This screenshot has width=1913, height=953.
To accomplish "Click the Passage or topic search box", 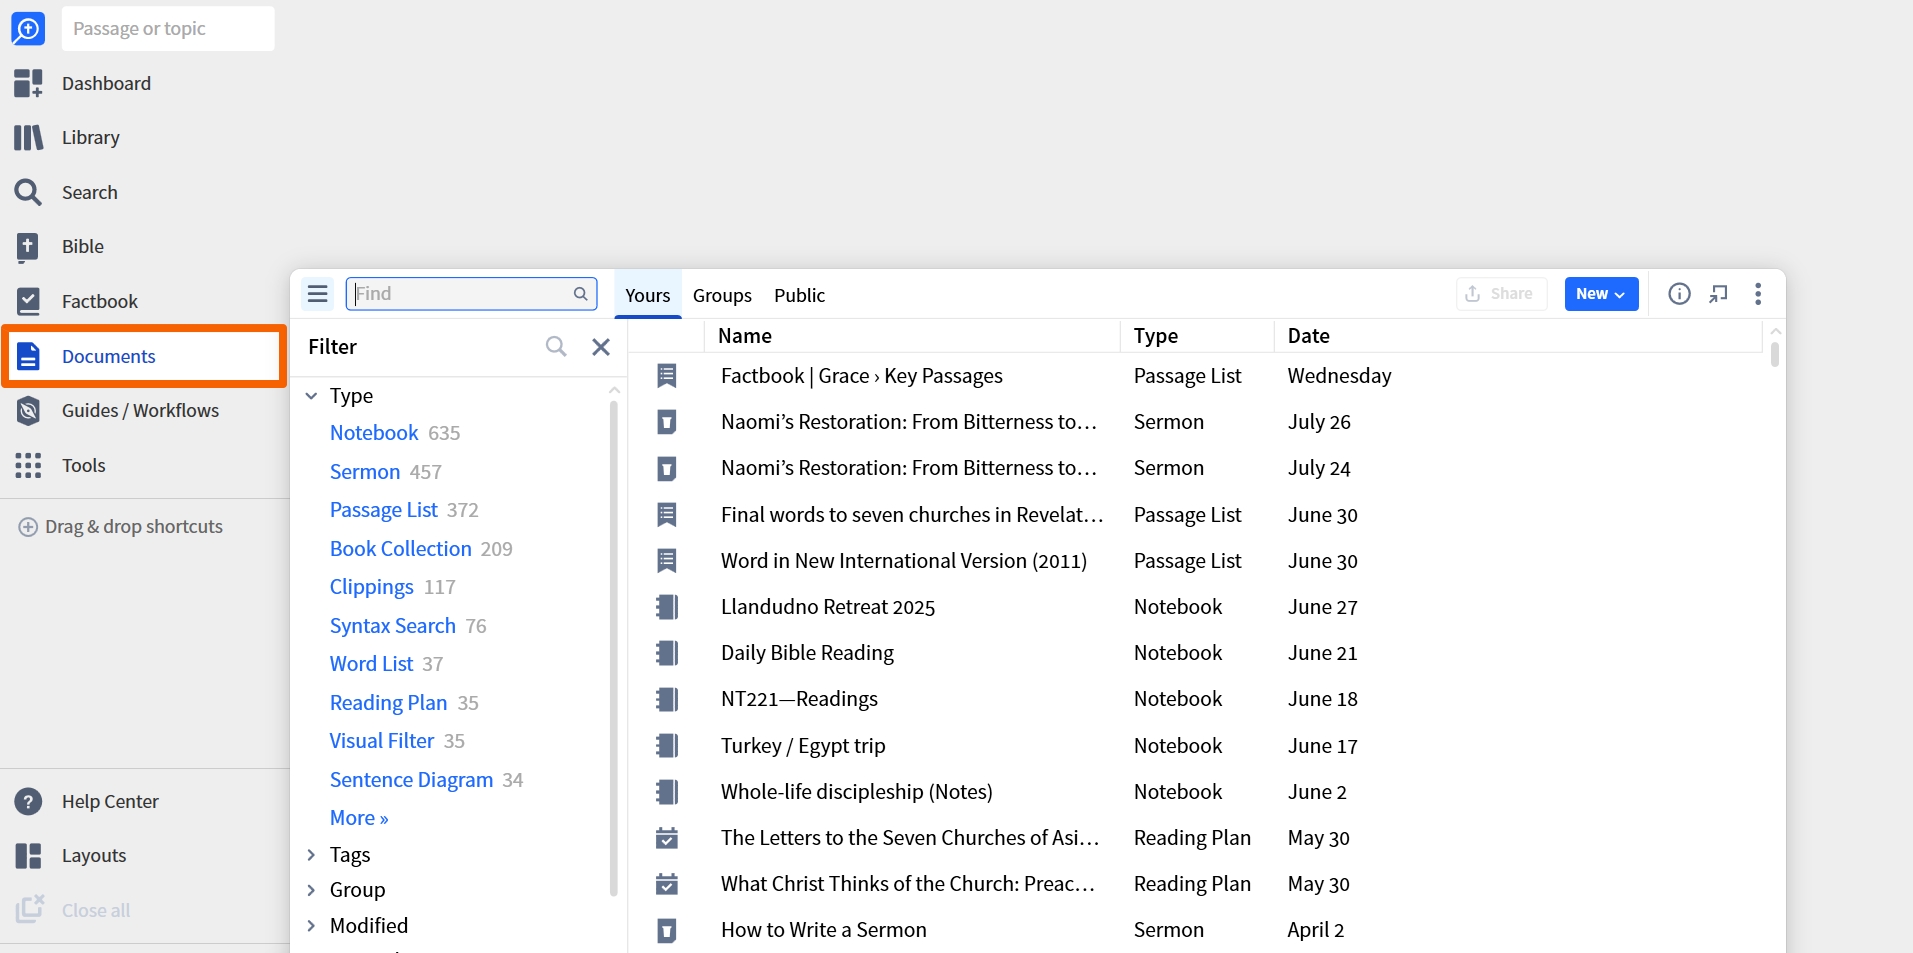I will click(x=168, y=28).
